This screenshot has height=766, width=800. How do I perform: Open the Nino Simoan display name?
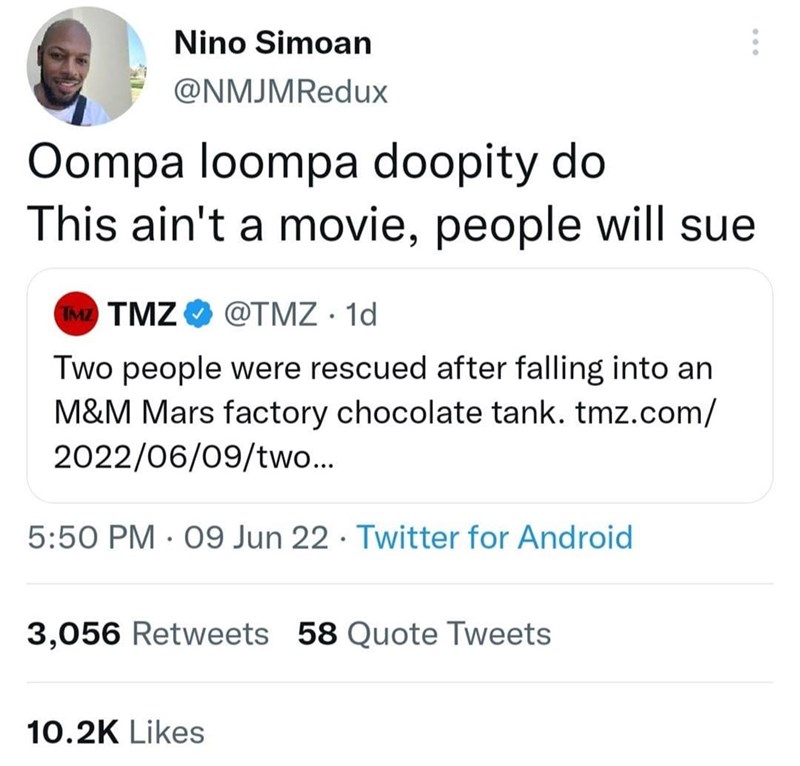click(272, 43)
